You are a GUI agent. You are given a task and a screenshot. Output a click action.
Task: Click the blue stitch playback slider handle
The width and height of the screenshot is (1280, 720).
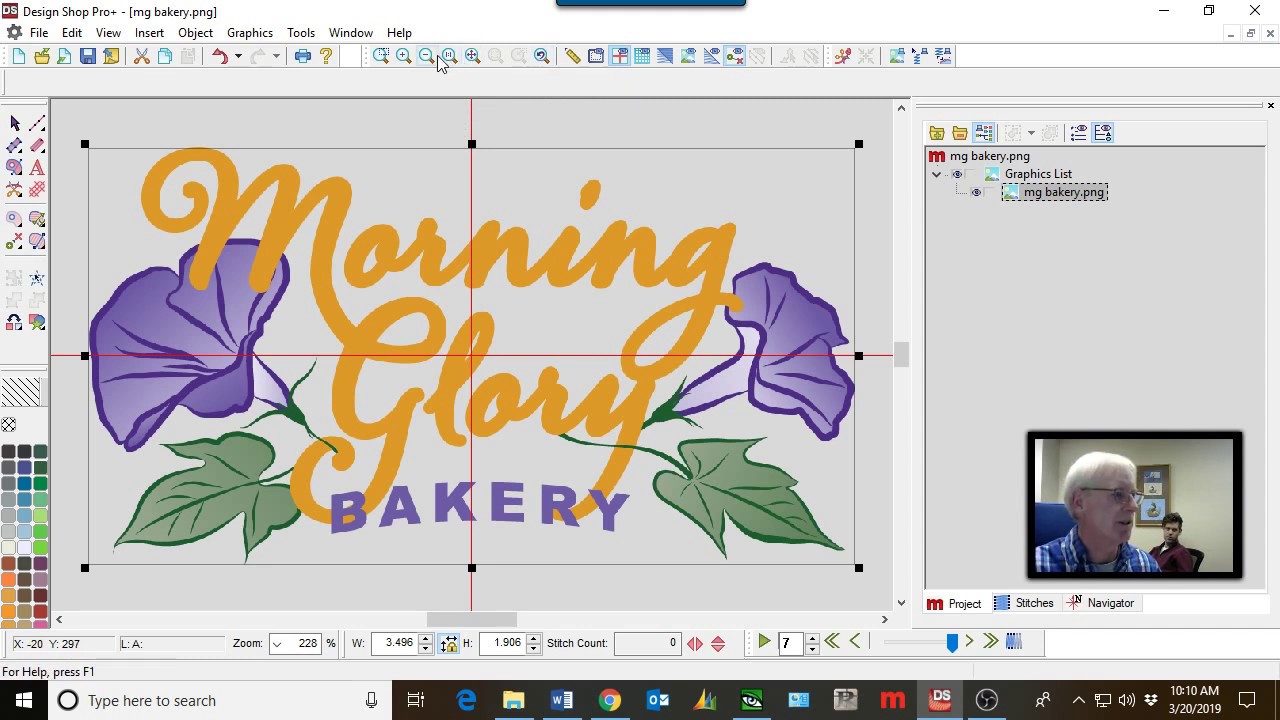click(952, 643)
